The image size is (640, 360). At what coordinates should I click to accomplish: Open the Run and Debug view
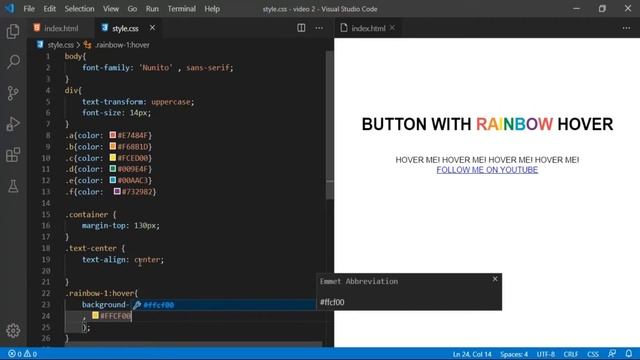coord(13,124)
